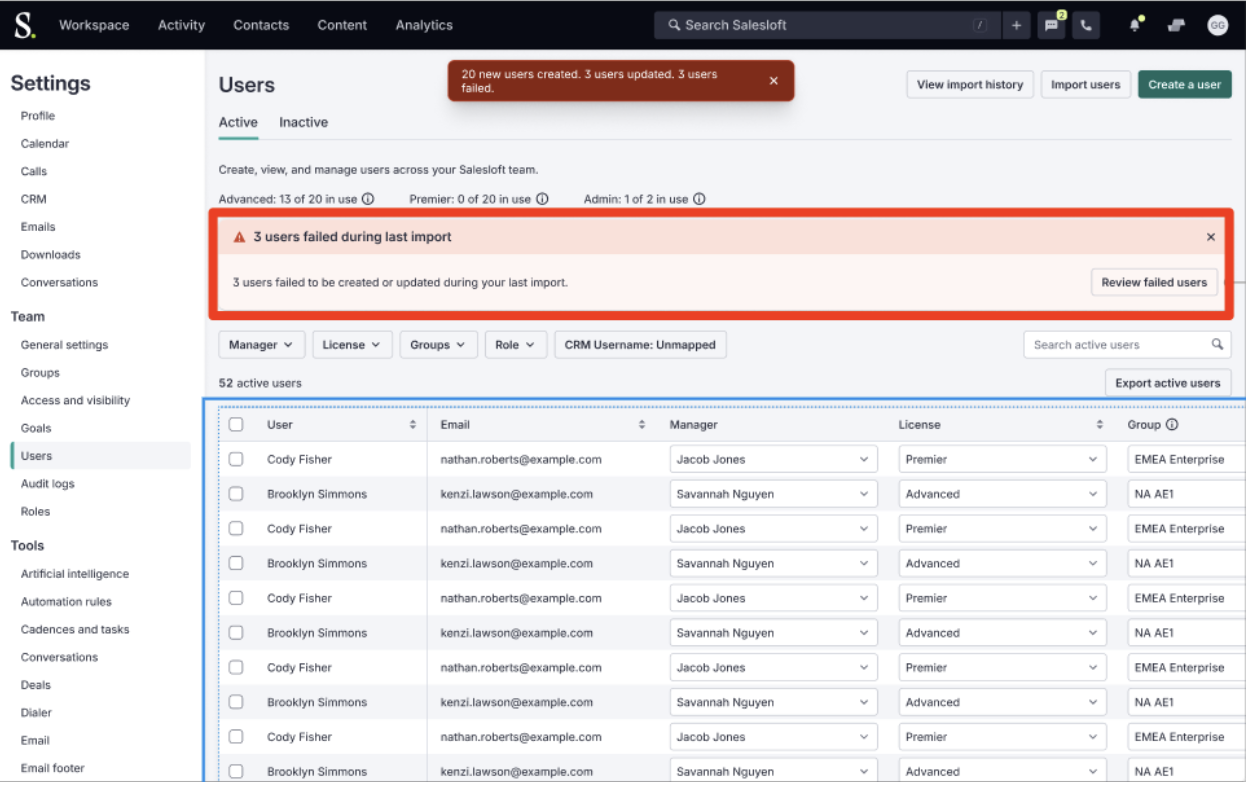The width and height of the screenshot is (1246, 786).
Task: Open Analytics in the top navigation
Action: pyautogui.click(x=424, y=25)
